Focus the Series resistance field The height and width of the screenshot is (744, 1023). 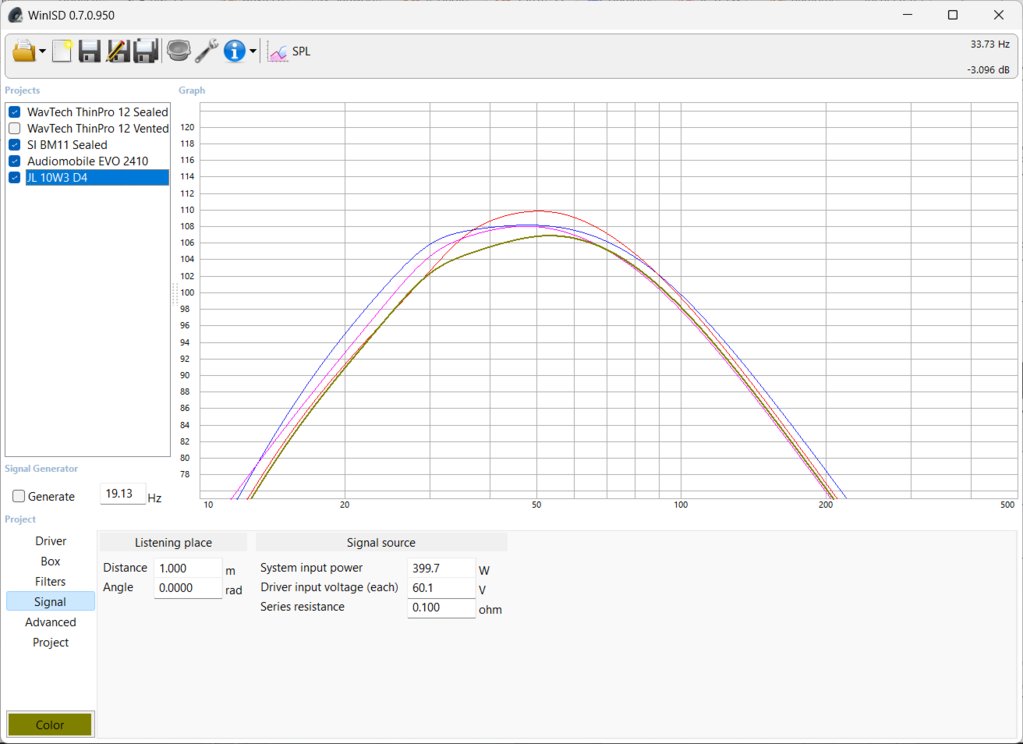pos(441,608)
